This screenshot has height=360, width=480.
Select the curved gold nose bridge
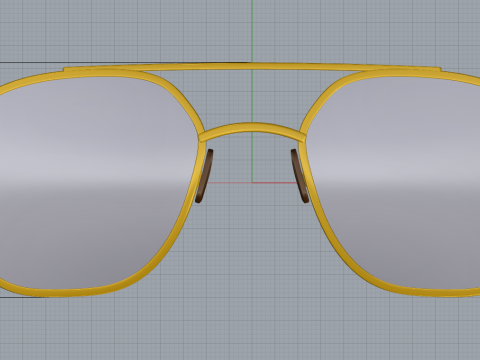[252, 128]
